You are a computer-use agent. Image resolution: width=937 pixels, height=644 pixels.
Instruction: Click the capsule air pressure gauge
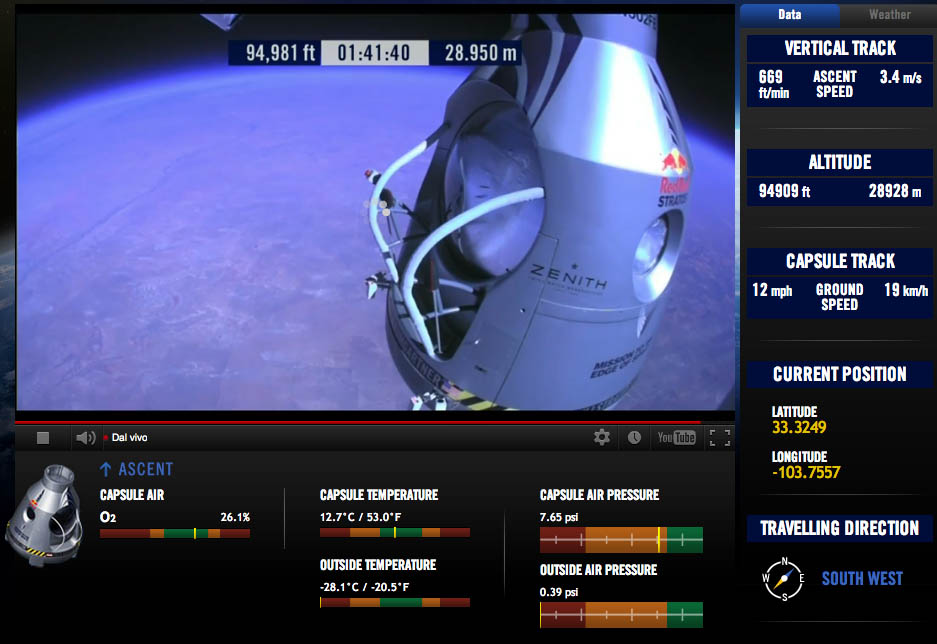tap(621, 540)
